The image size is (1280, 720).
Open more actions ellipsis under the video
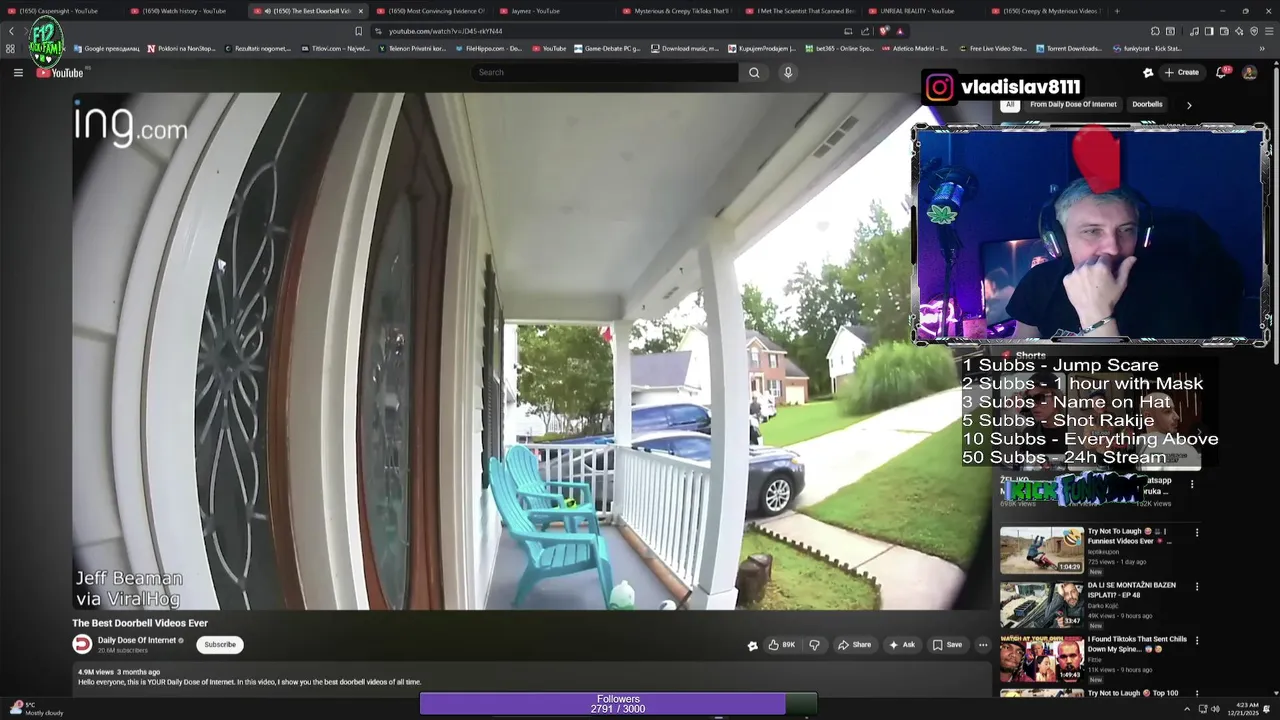coord(983,645)
